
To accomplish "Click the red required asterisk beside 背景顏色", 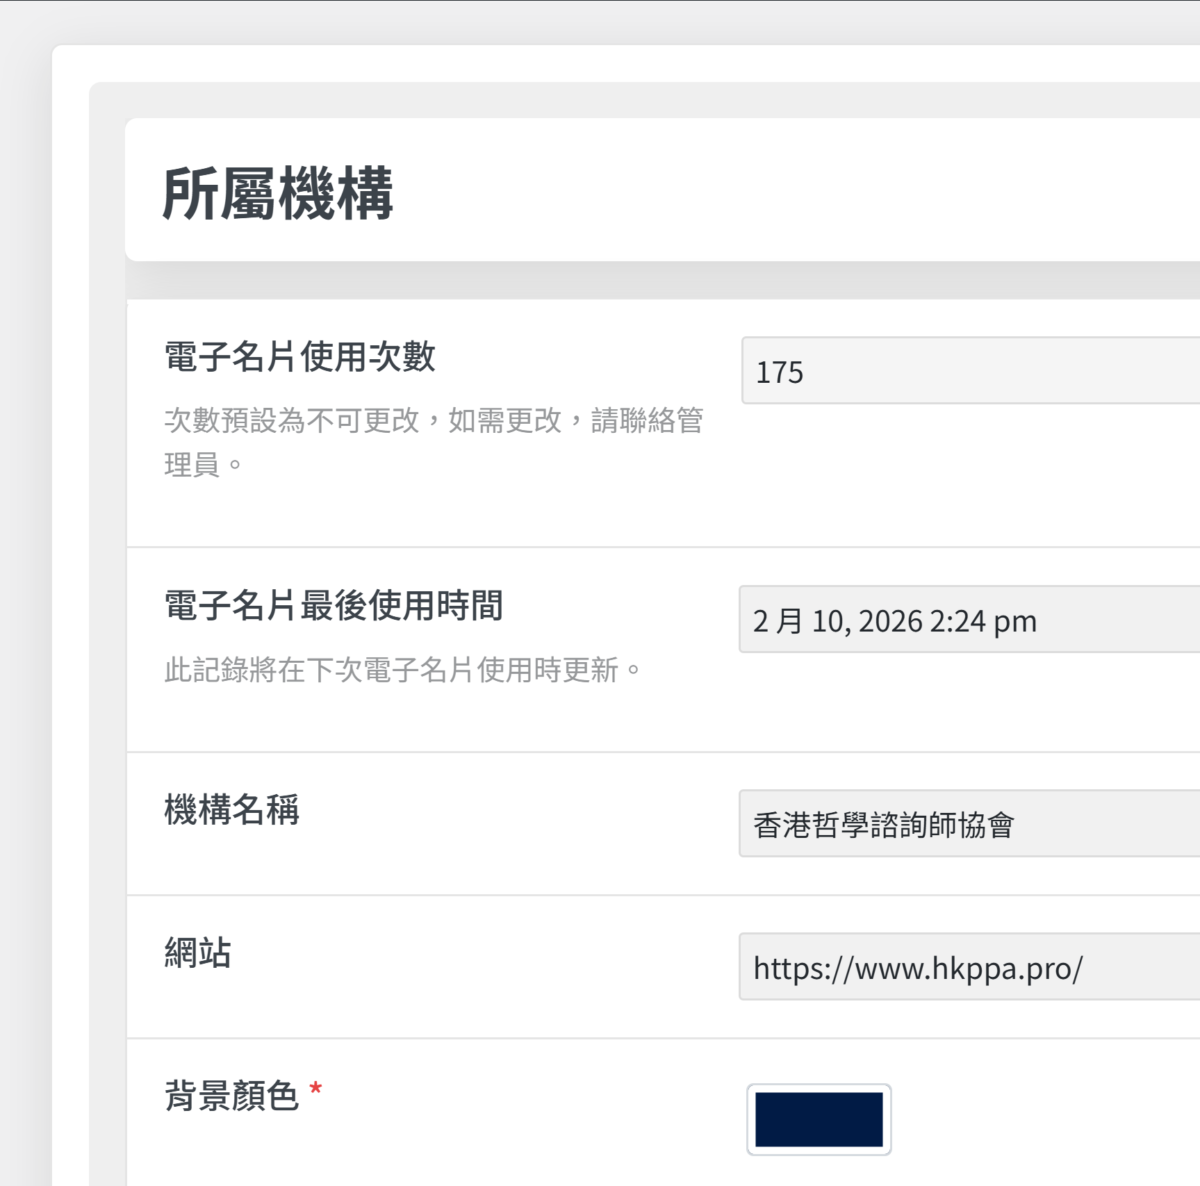I will [x=316, y=1090].
